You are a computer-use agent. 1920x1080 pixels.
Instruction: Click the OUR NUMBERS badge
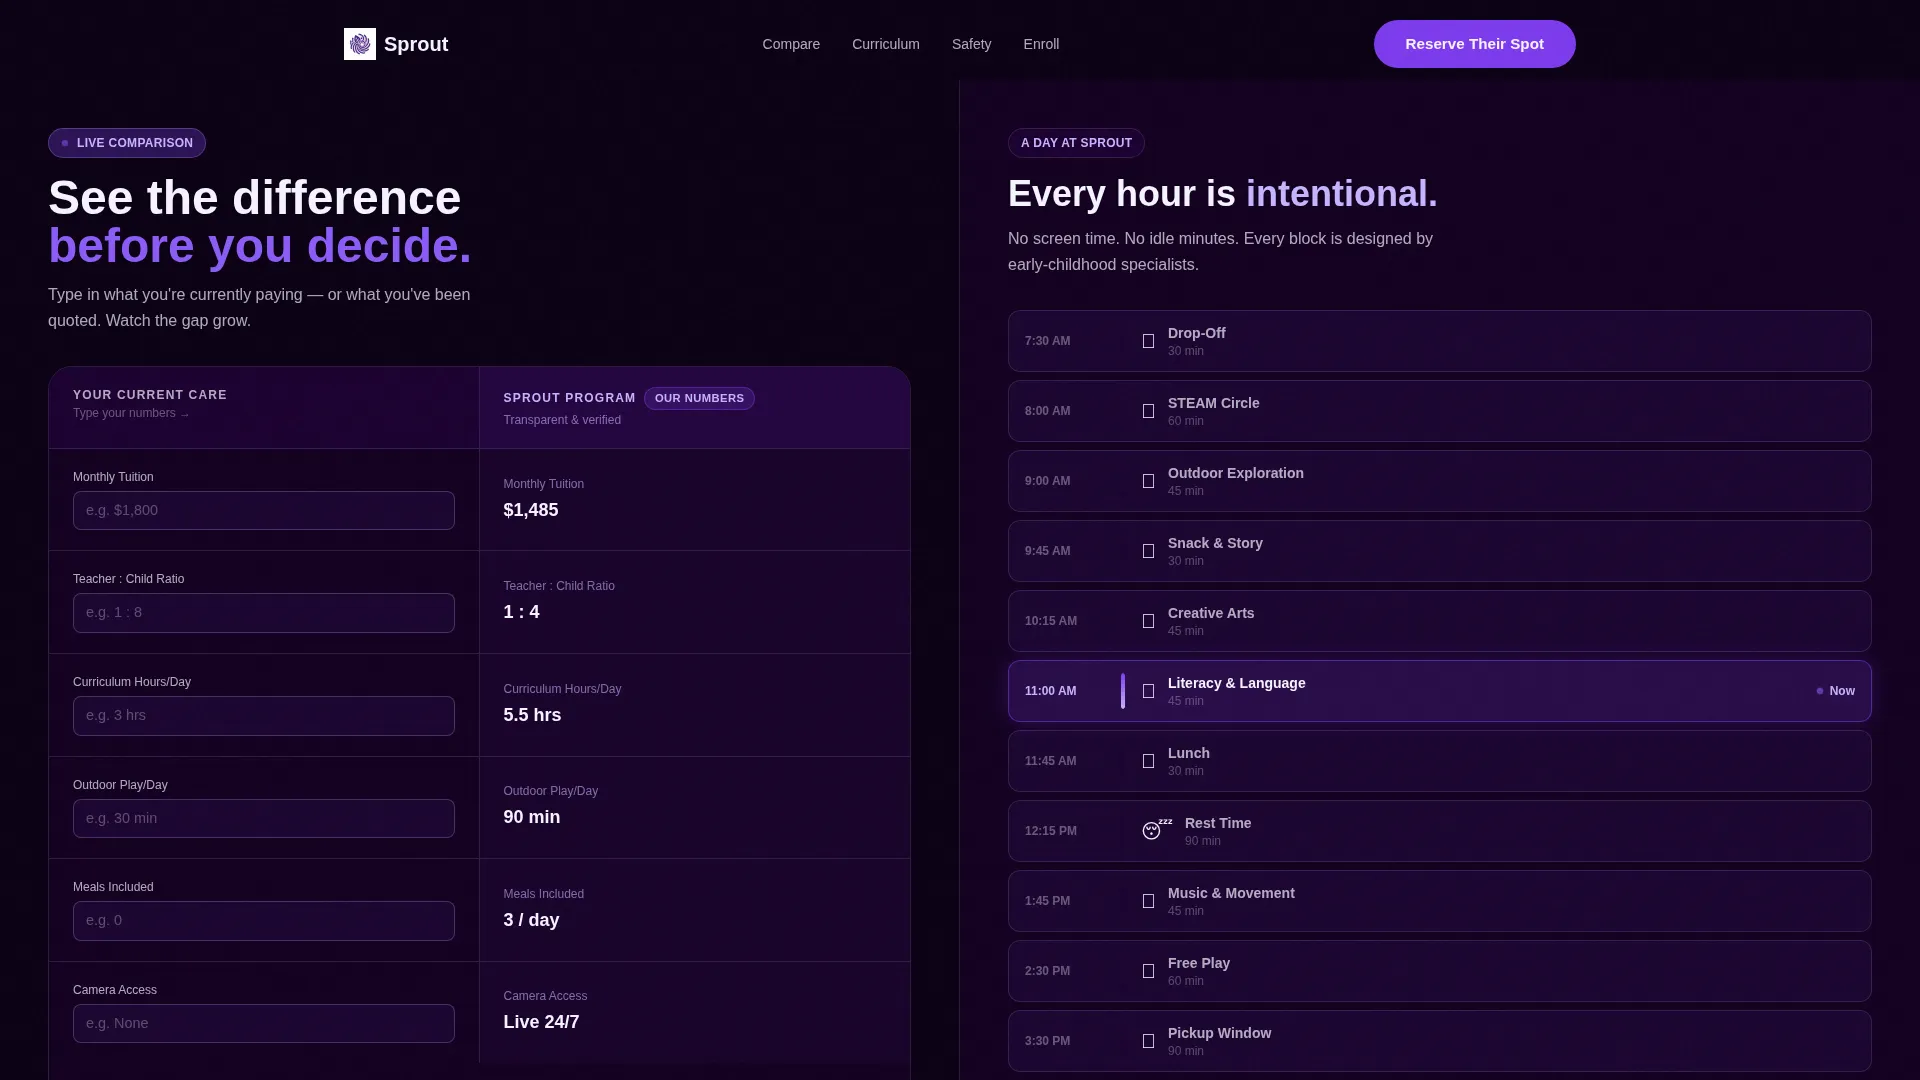(699, 398)
